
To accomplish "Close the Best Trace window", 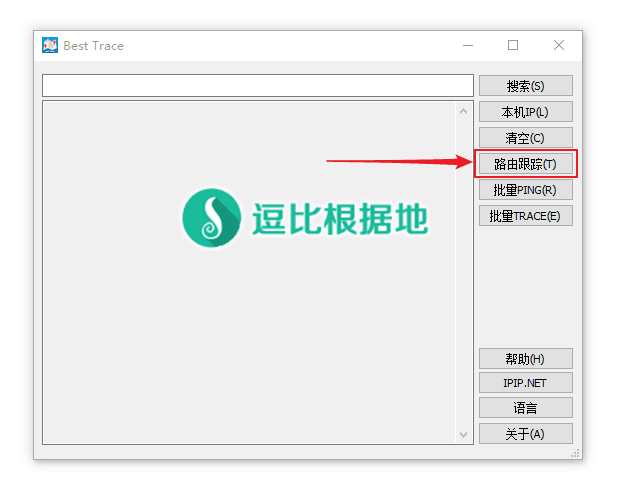I will tap(559, 46).
